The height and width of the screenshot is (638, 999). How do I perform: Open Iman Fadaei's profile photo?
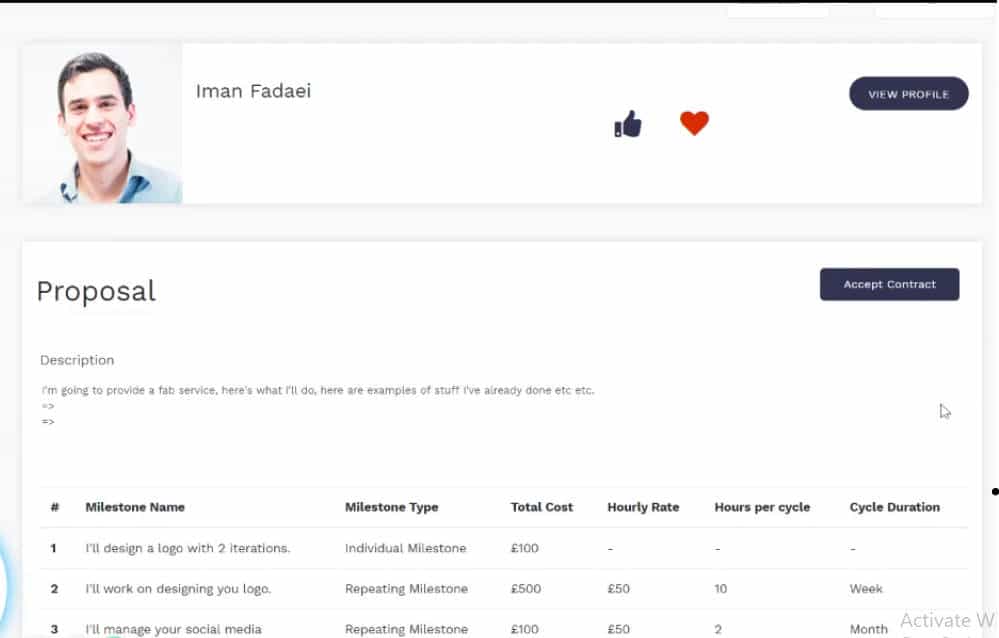pos(102,124)
